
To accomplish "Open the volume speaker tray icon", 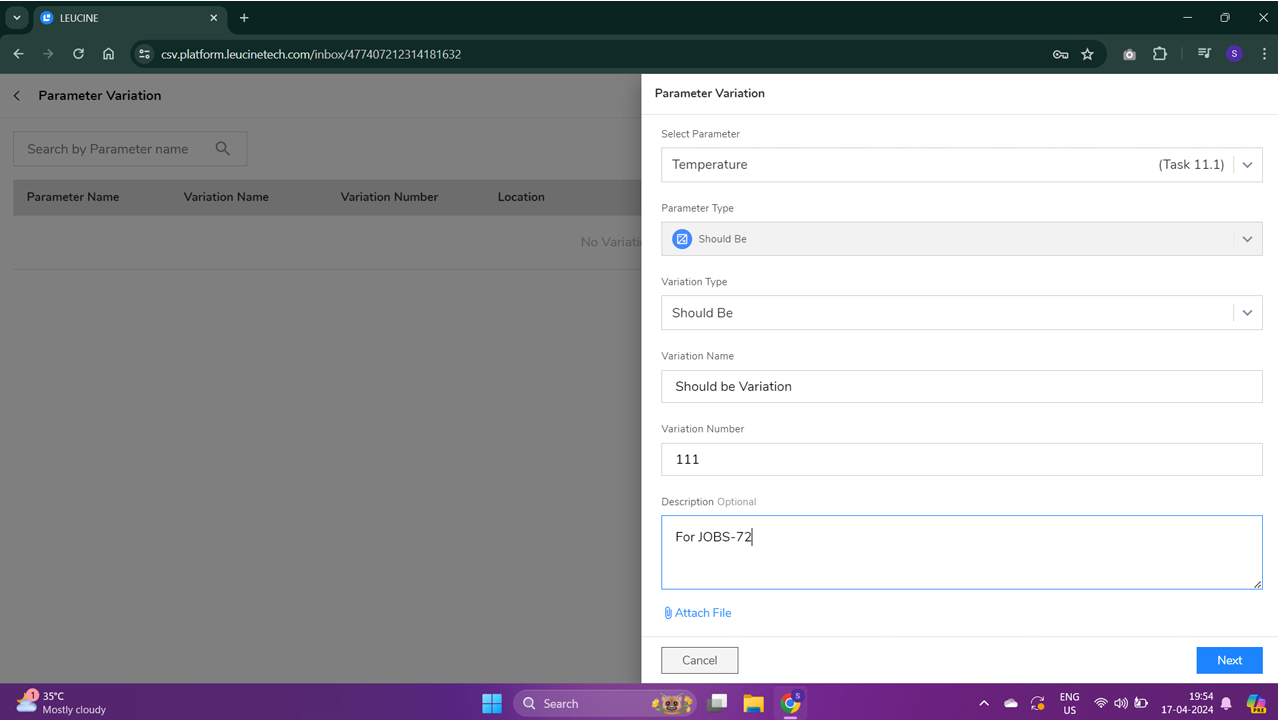I will point(1121,703).
